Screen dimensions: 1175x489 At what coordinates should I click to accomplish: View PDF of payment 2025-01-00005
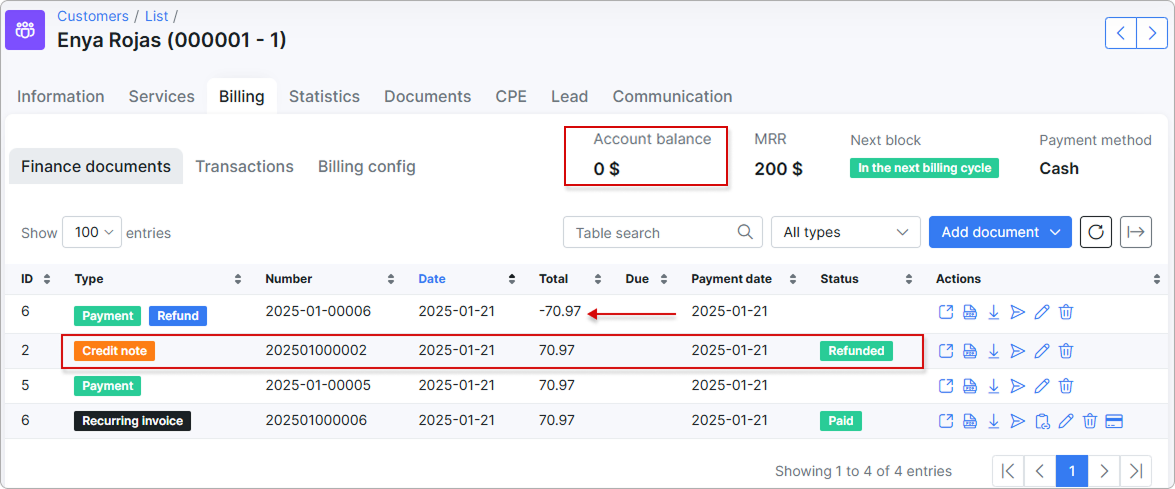tap(970, 386)
